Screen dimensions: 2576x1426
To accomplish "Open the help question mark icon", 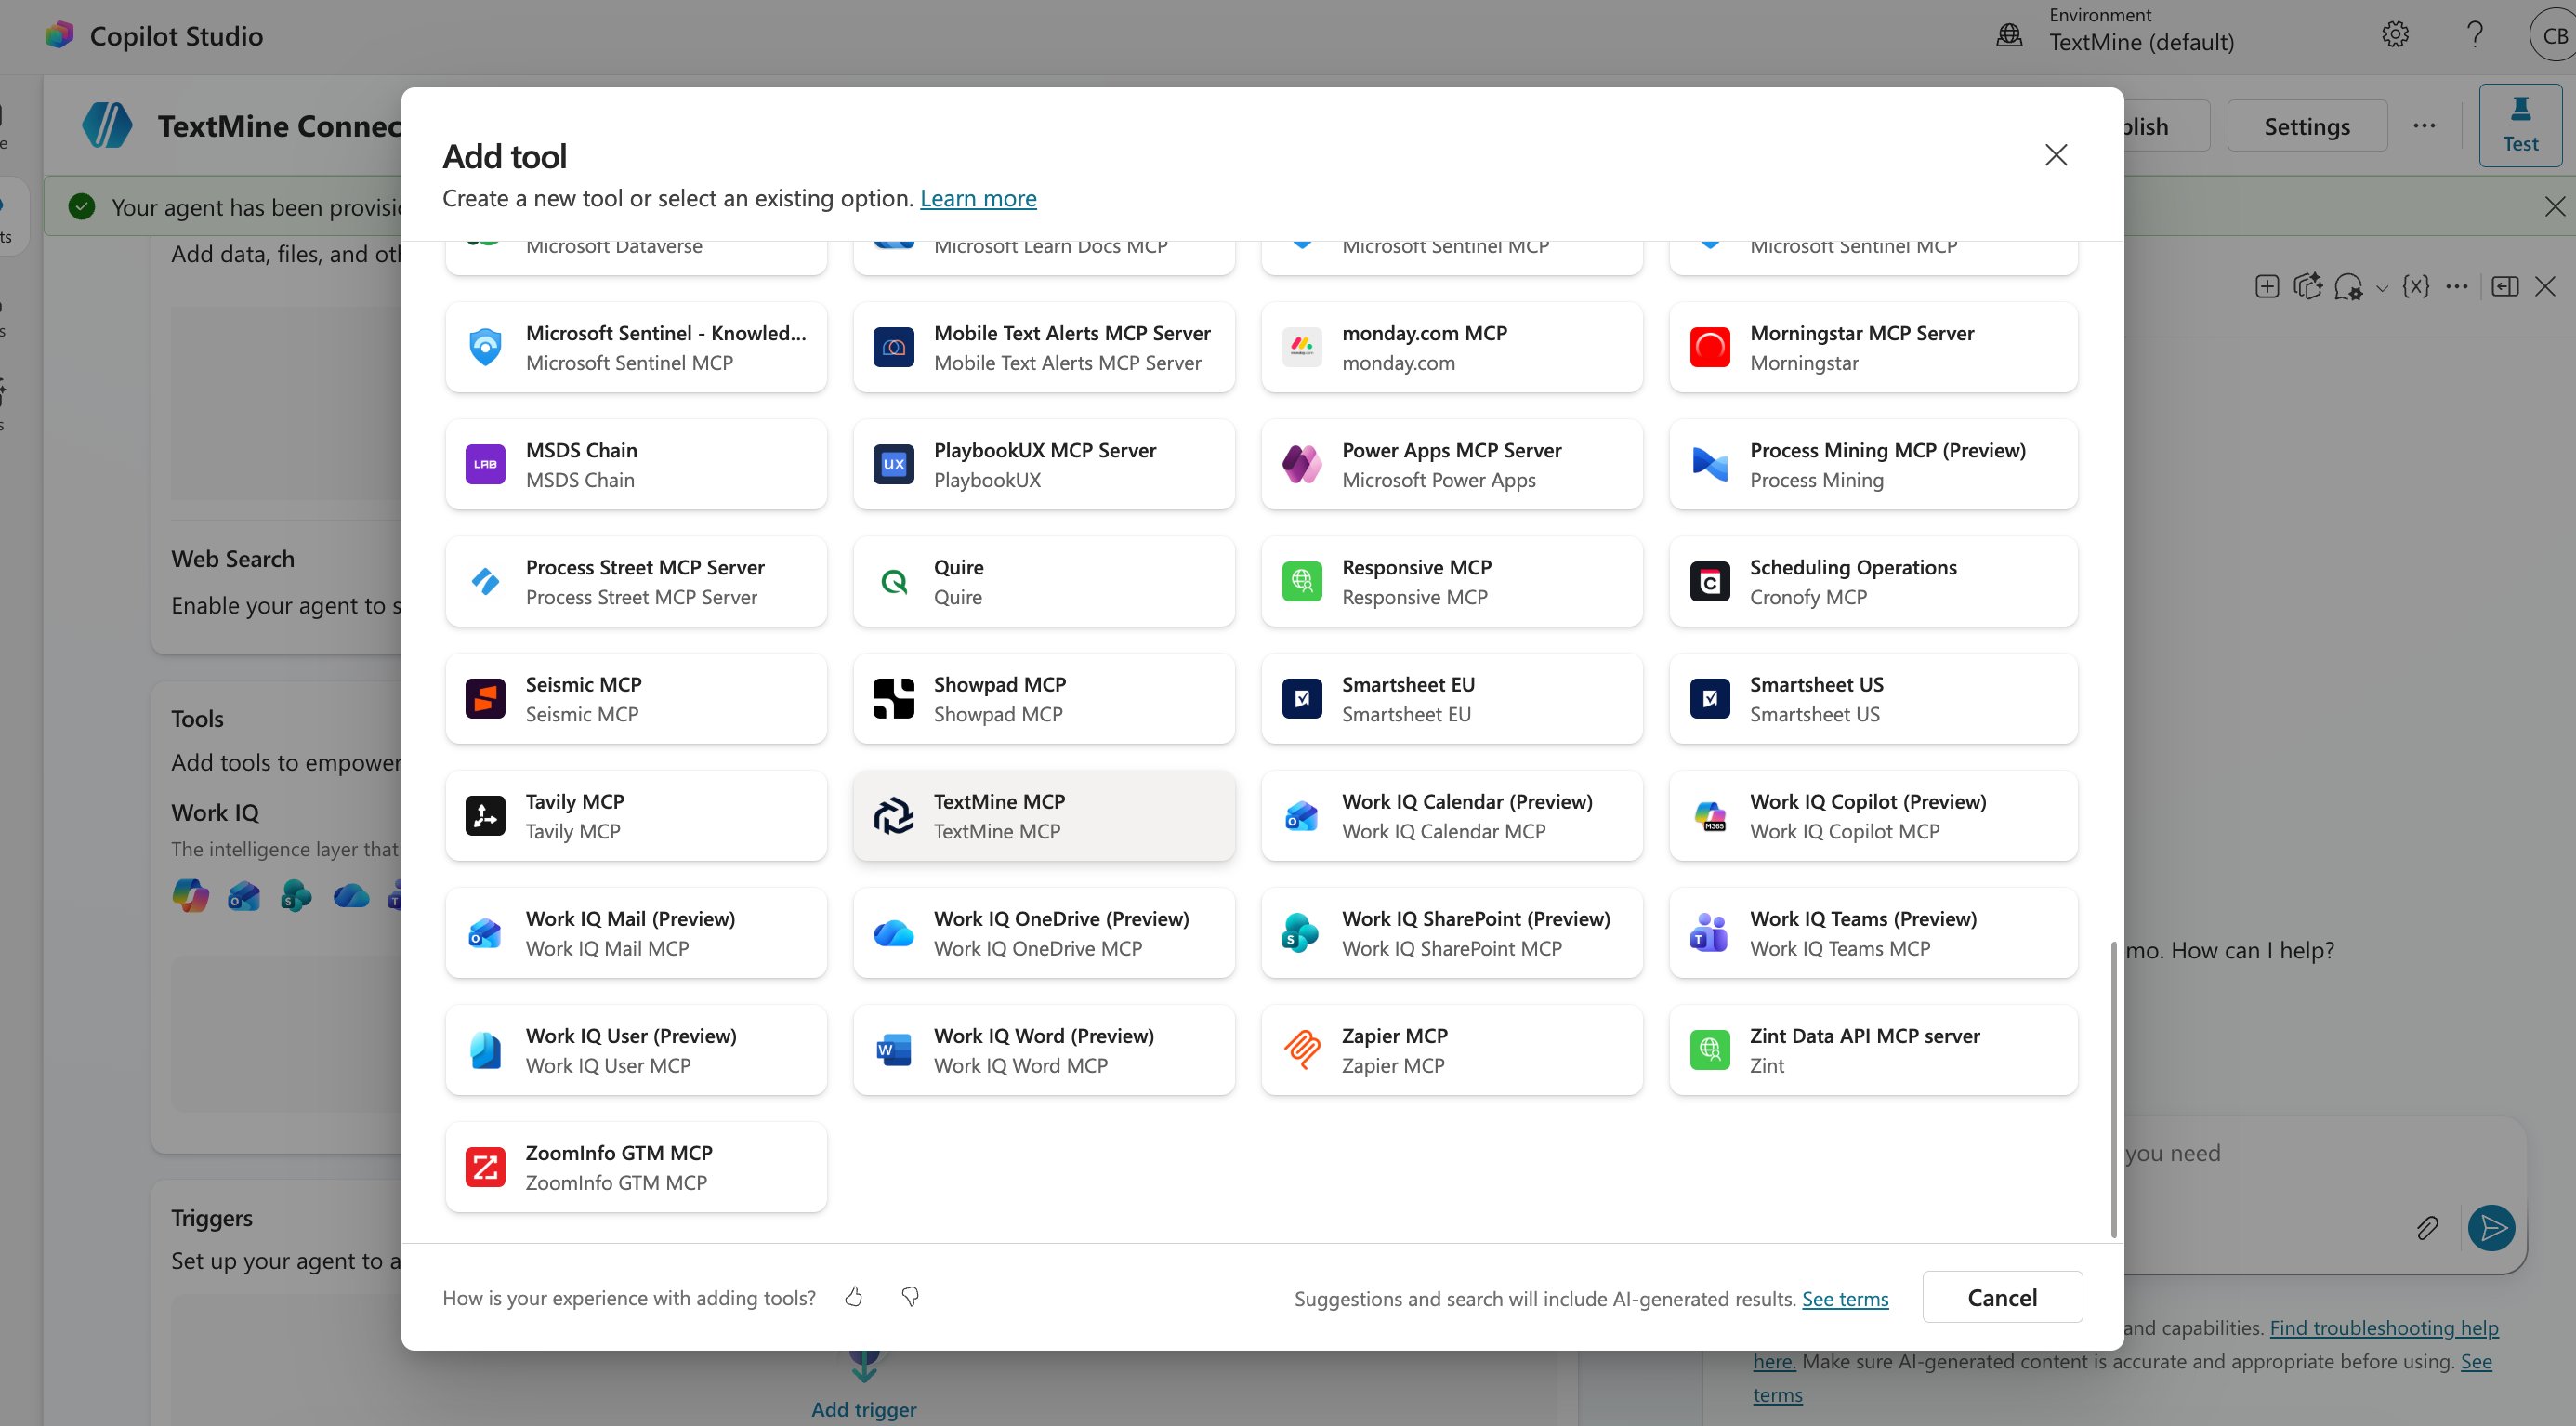I will tap(2475, 35).
